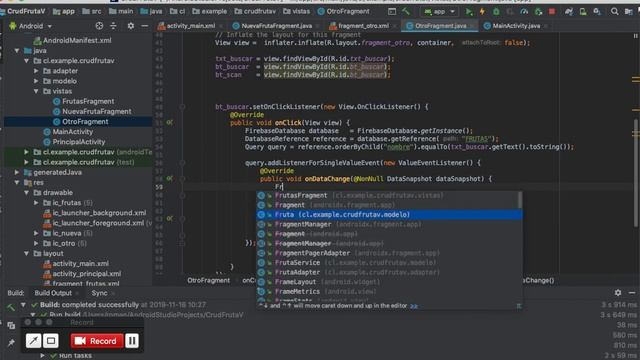Click the vistas breadcrumb in navigation bar
Screen dimensions: 640x360
click(301, 11)
